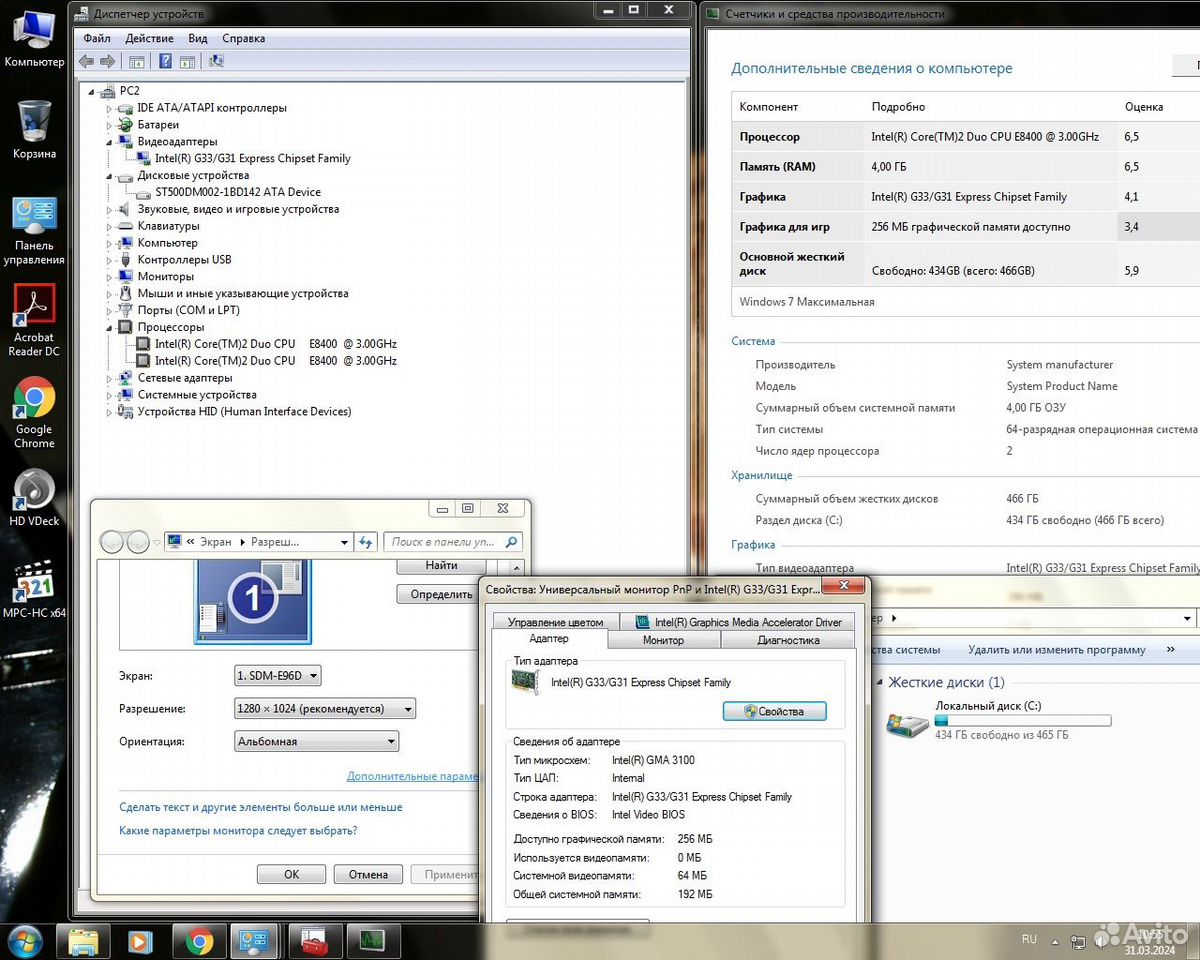
Task: Open the Экран display dropdown (SDM-E96D)
Action: coord(278,676)
